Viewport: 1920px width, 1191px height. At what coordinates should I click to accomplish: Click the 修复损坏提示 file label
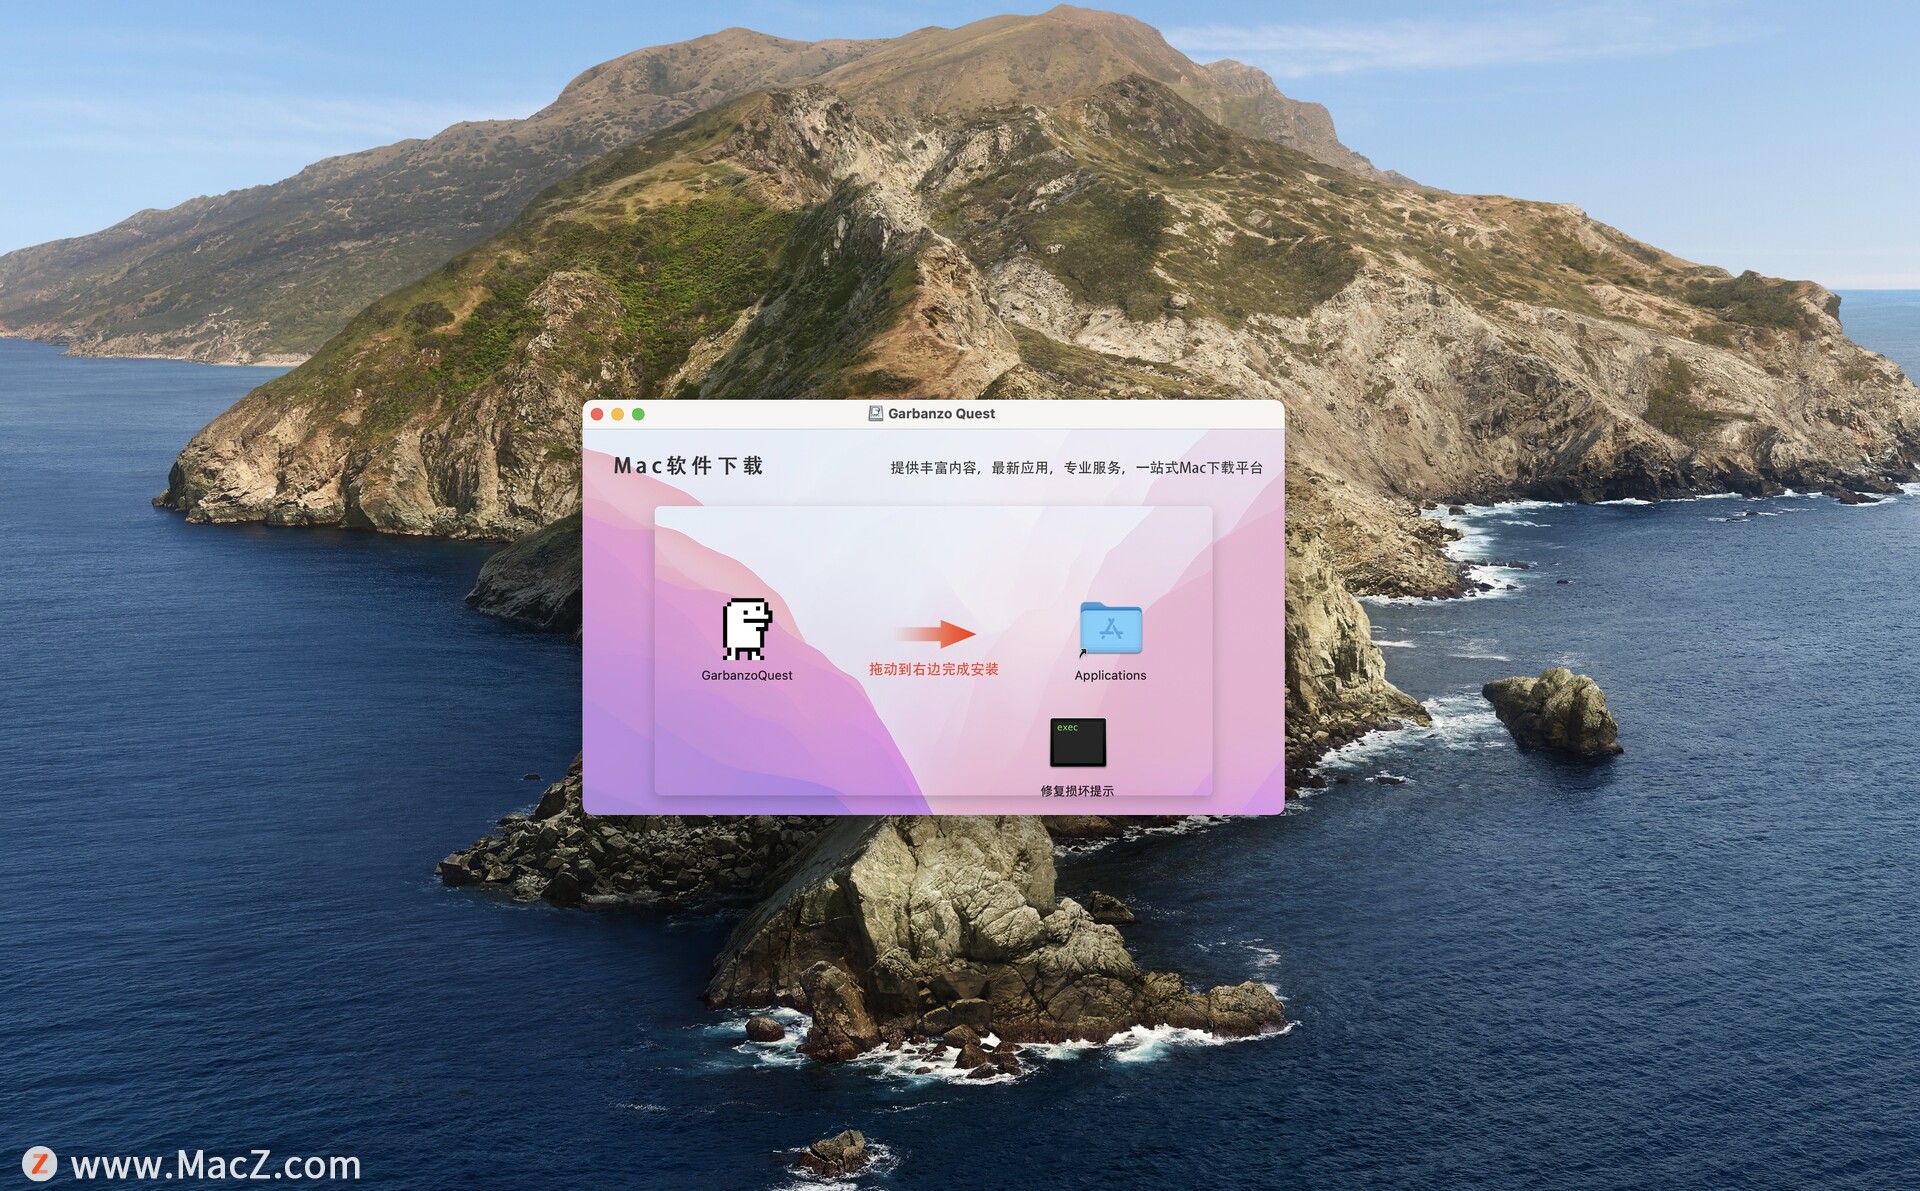[1077, 791]
